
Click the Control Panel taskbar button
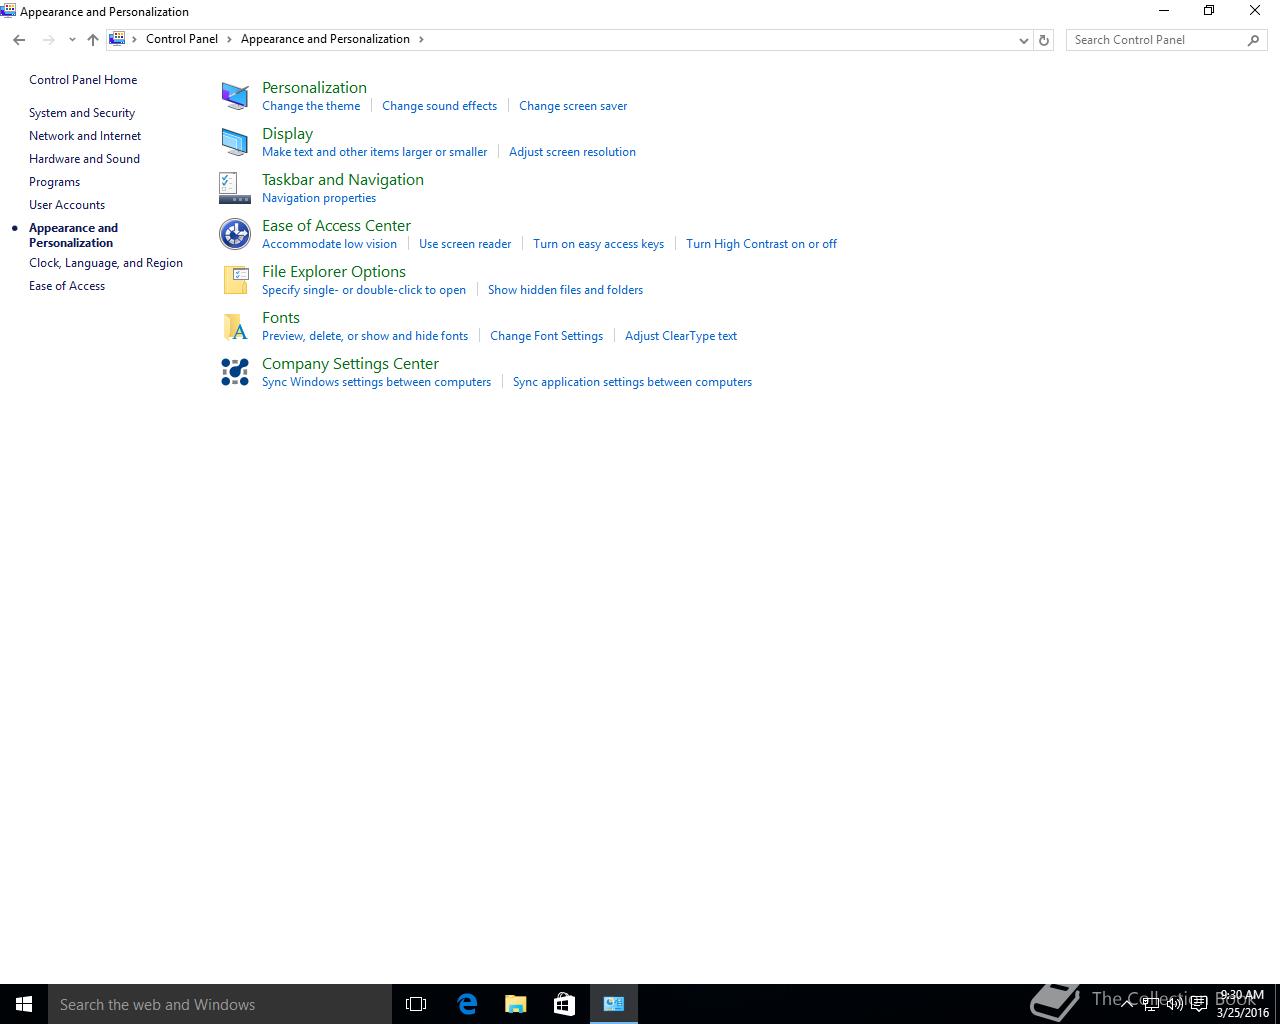pyautogui.click(x=613, y=1004)
